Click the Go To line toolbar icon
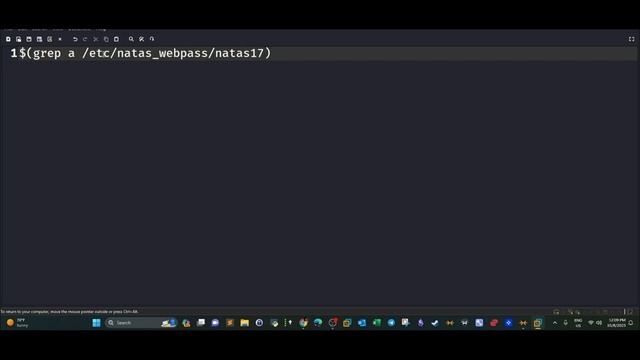The width and height of the screenshot is (640, 360). coord(152,39)
